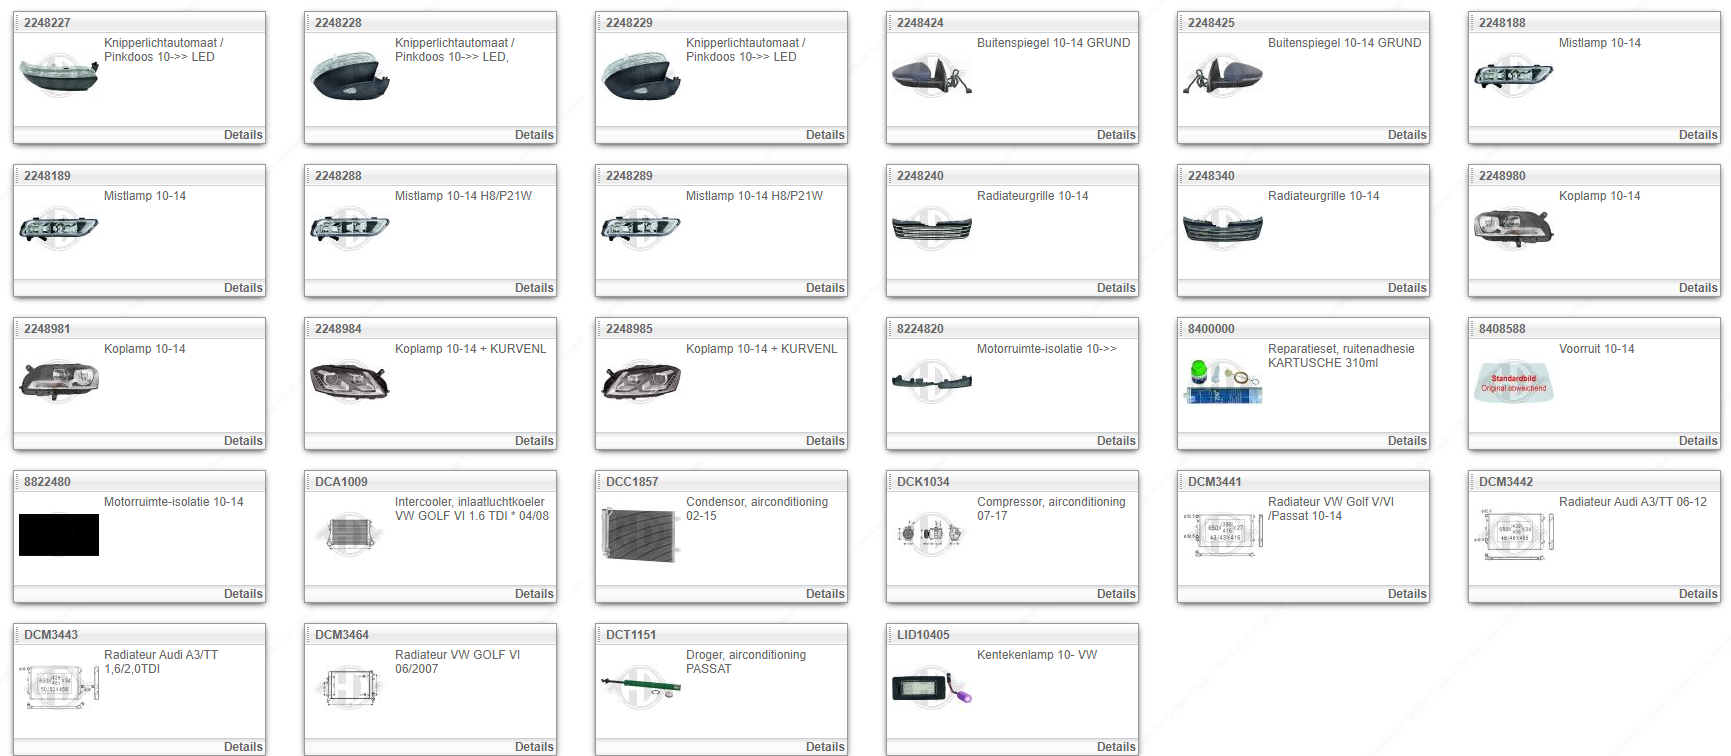This screenshot has width=1731, height=756.
Task: Click the headlight image for part 2248984
Action: (x=349, y=382)
